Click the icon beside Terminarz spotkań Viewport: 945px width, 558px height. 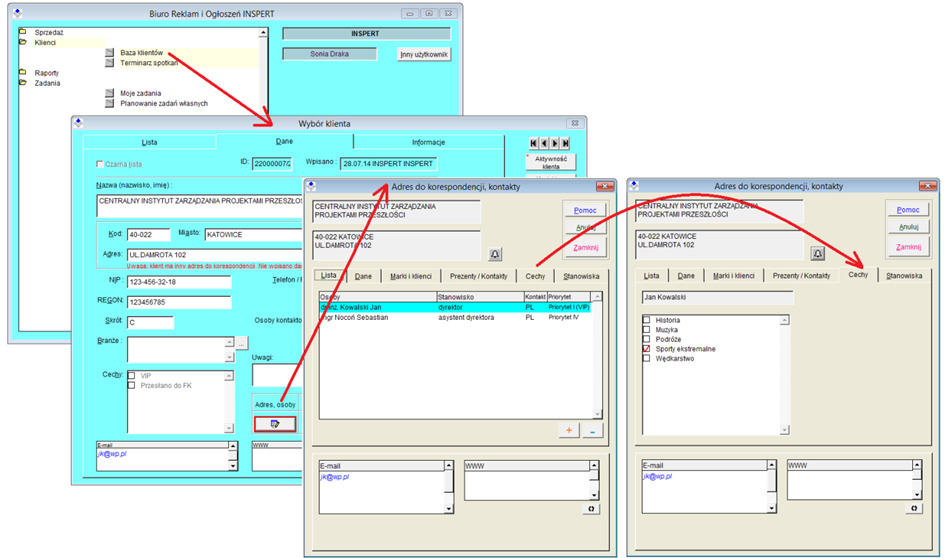click(x=109, y=63)
